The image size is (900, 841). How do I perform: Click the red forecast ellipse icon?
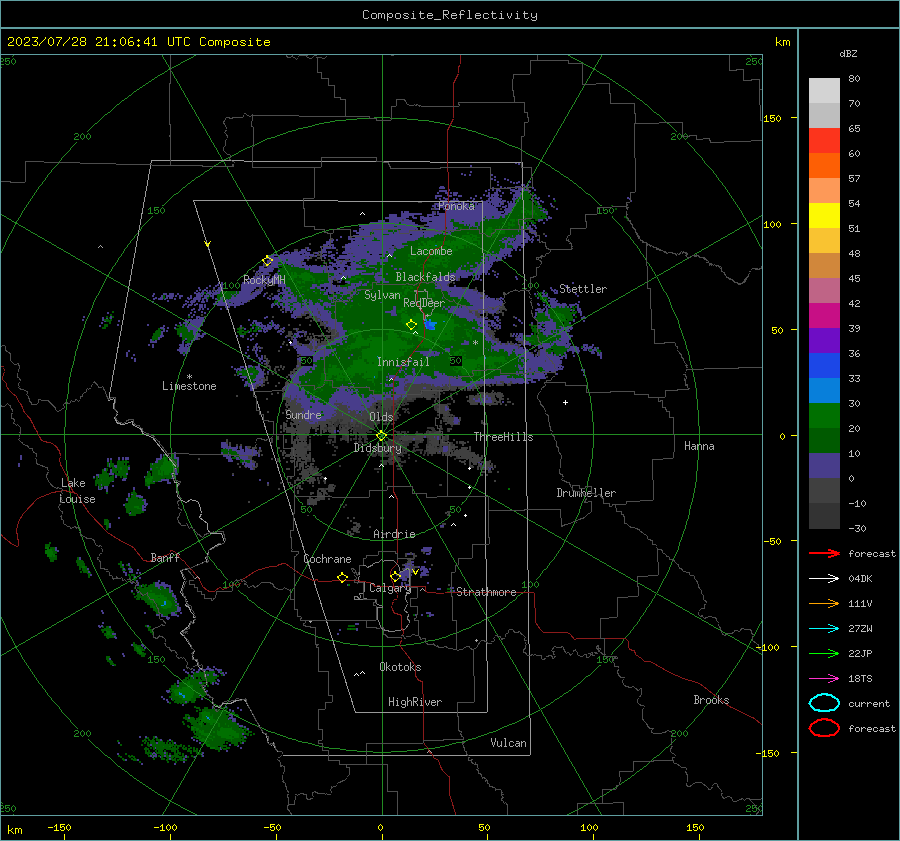tap(824, 728)
